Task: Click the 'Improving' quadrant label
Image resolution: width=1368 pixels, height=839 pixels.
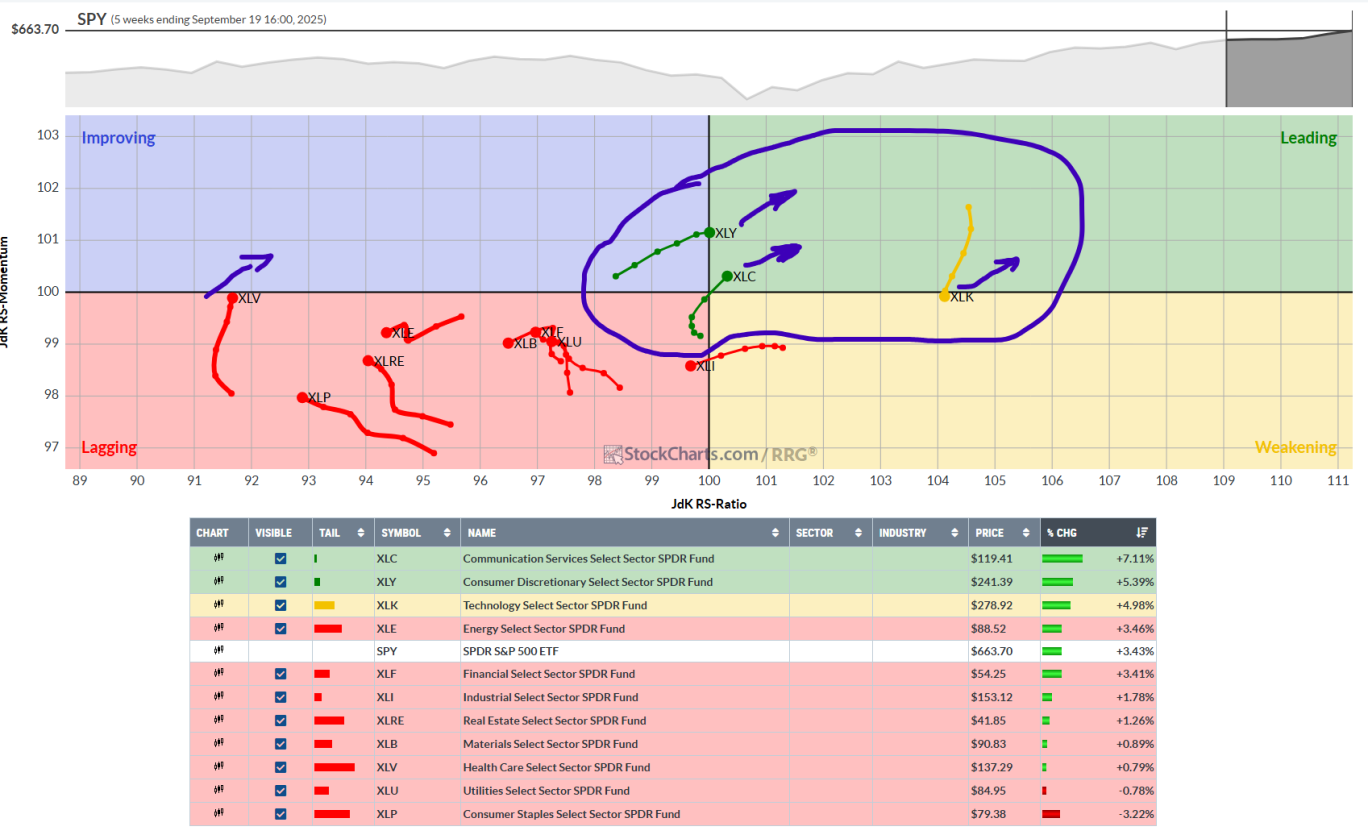Action: pyautogui.click(x=118, y=138)
